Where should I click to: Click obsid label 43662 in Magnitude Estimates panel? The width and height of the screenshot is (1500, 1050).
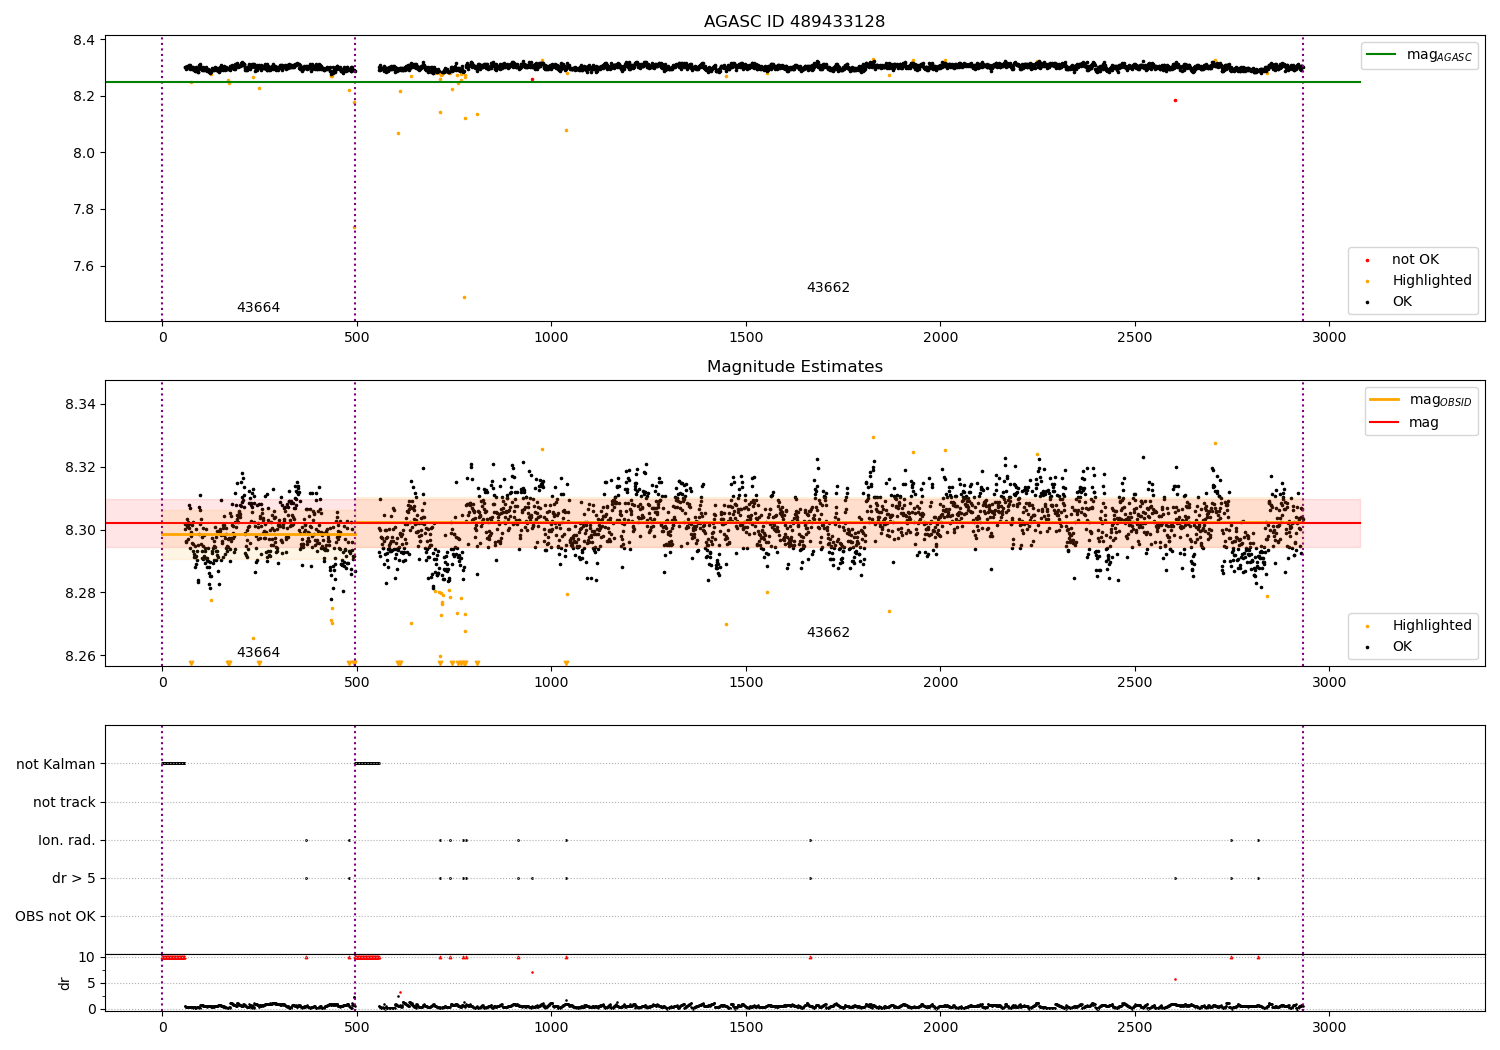[828, 632]
